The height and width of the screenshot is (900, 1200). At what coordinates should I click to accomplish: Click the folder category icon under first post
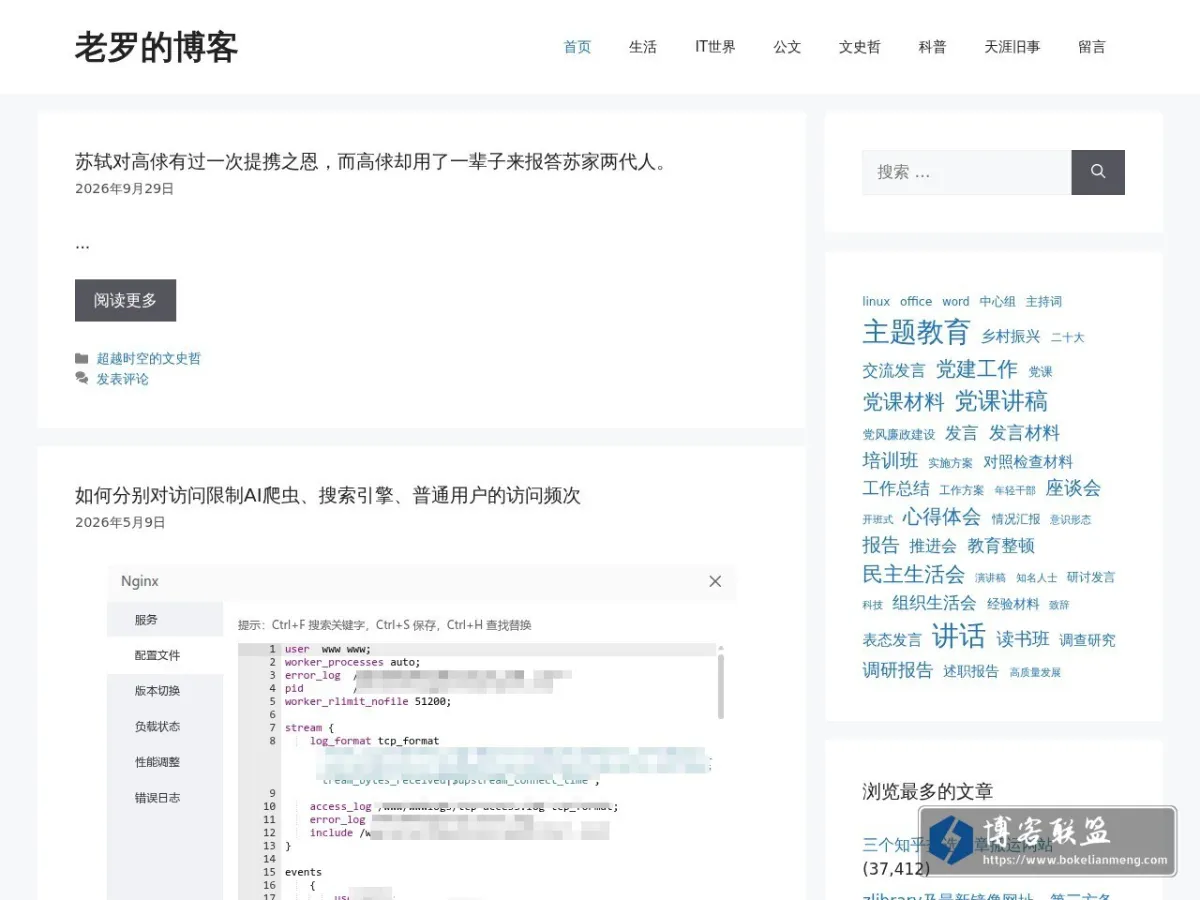pyautogui.click(x=82, y=358)
